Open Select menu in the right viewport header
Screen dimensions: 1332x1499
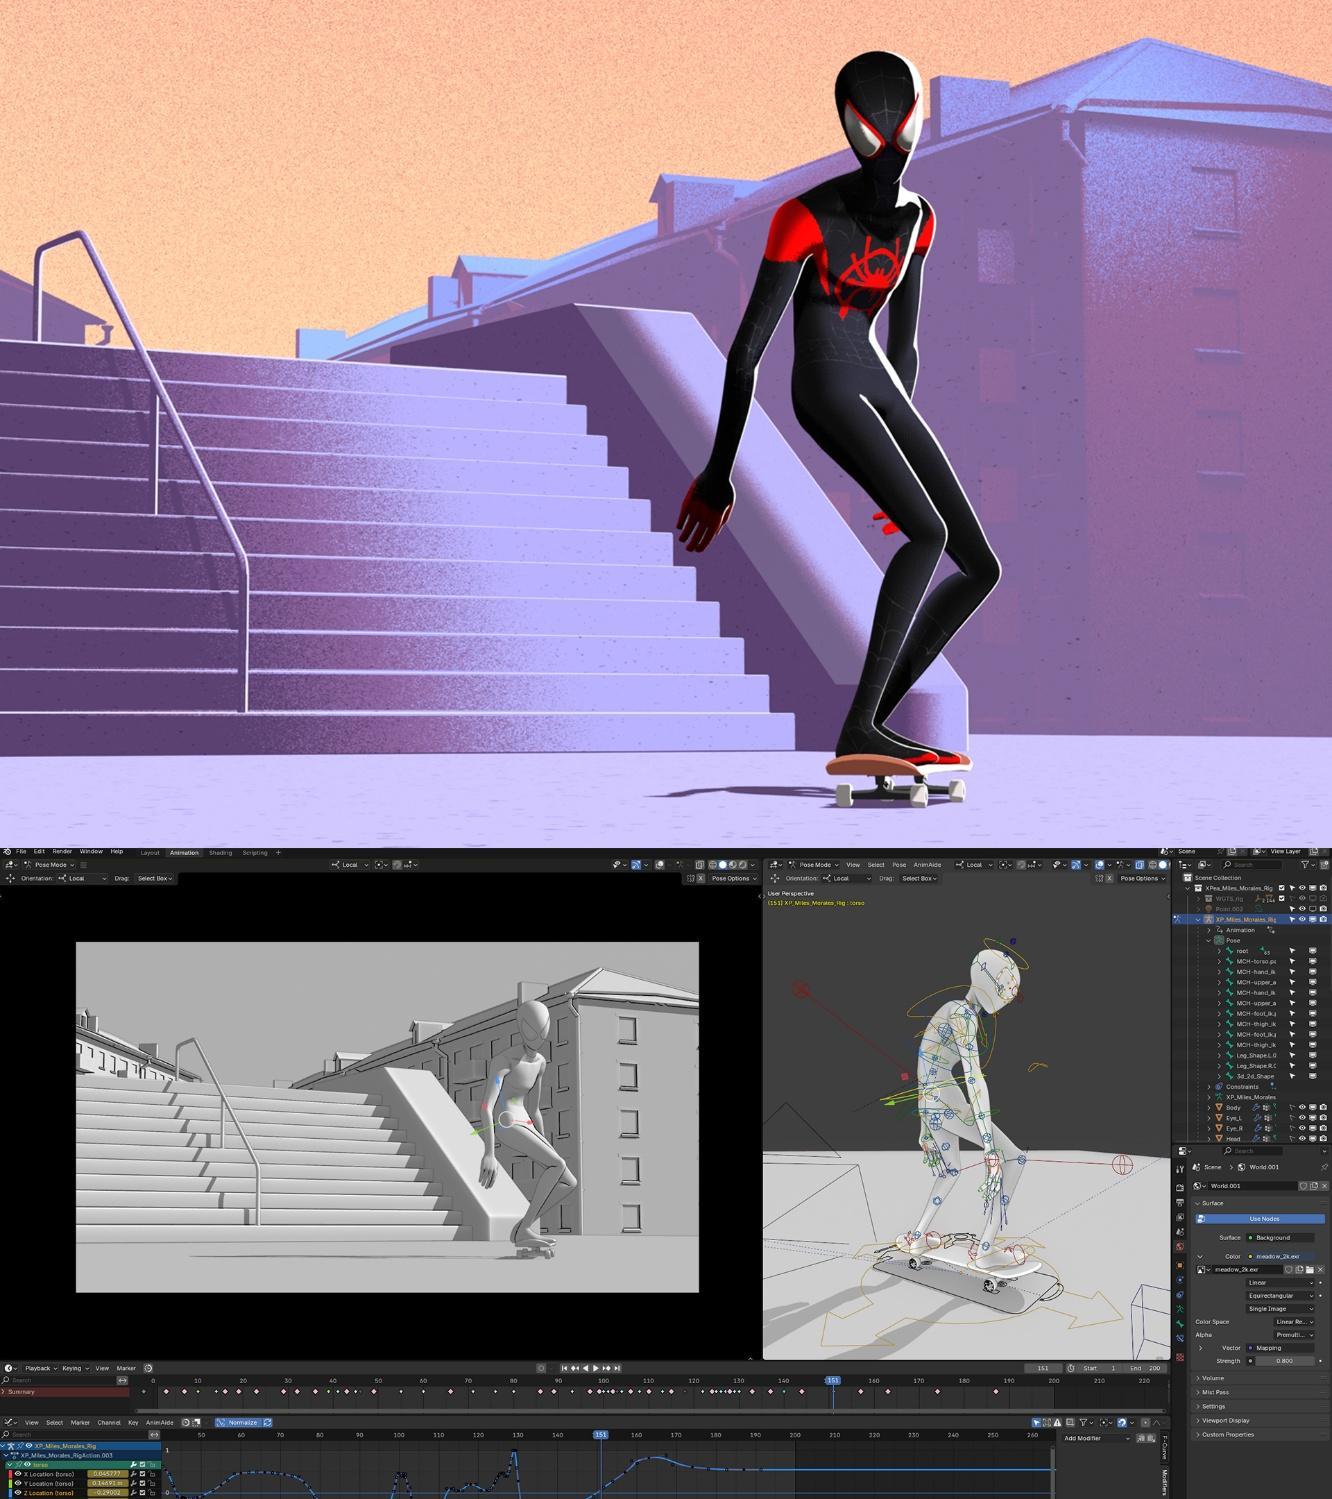[876, 865]
